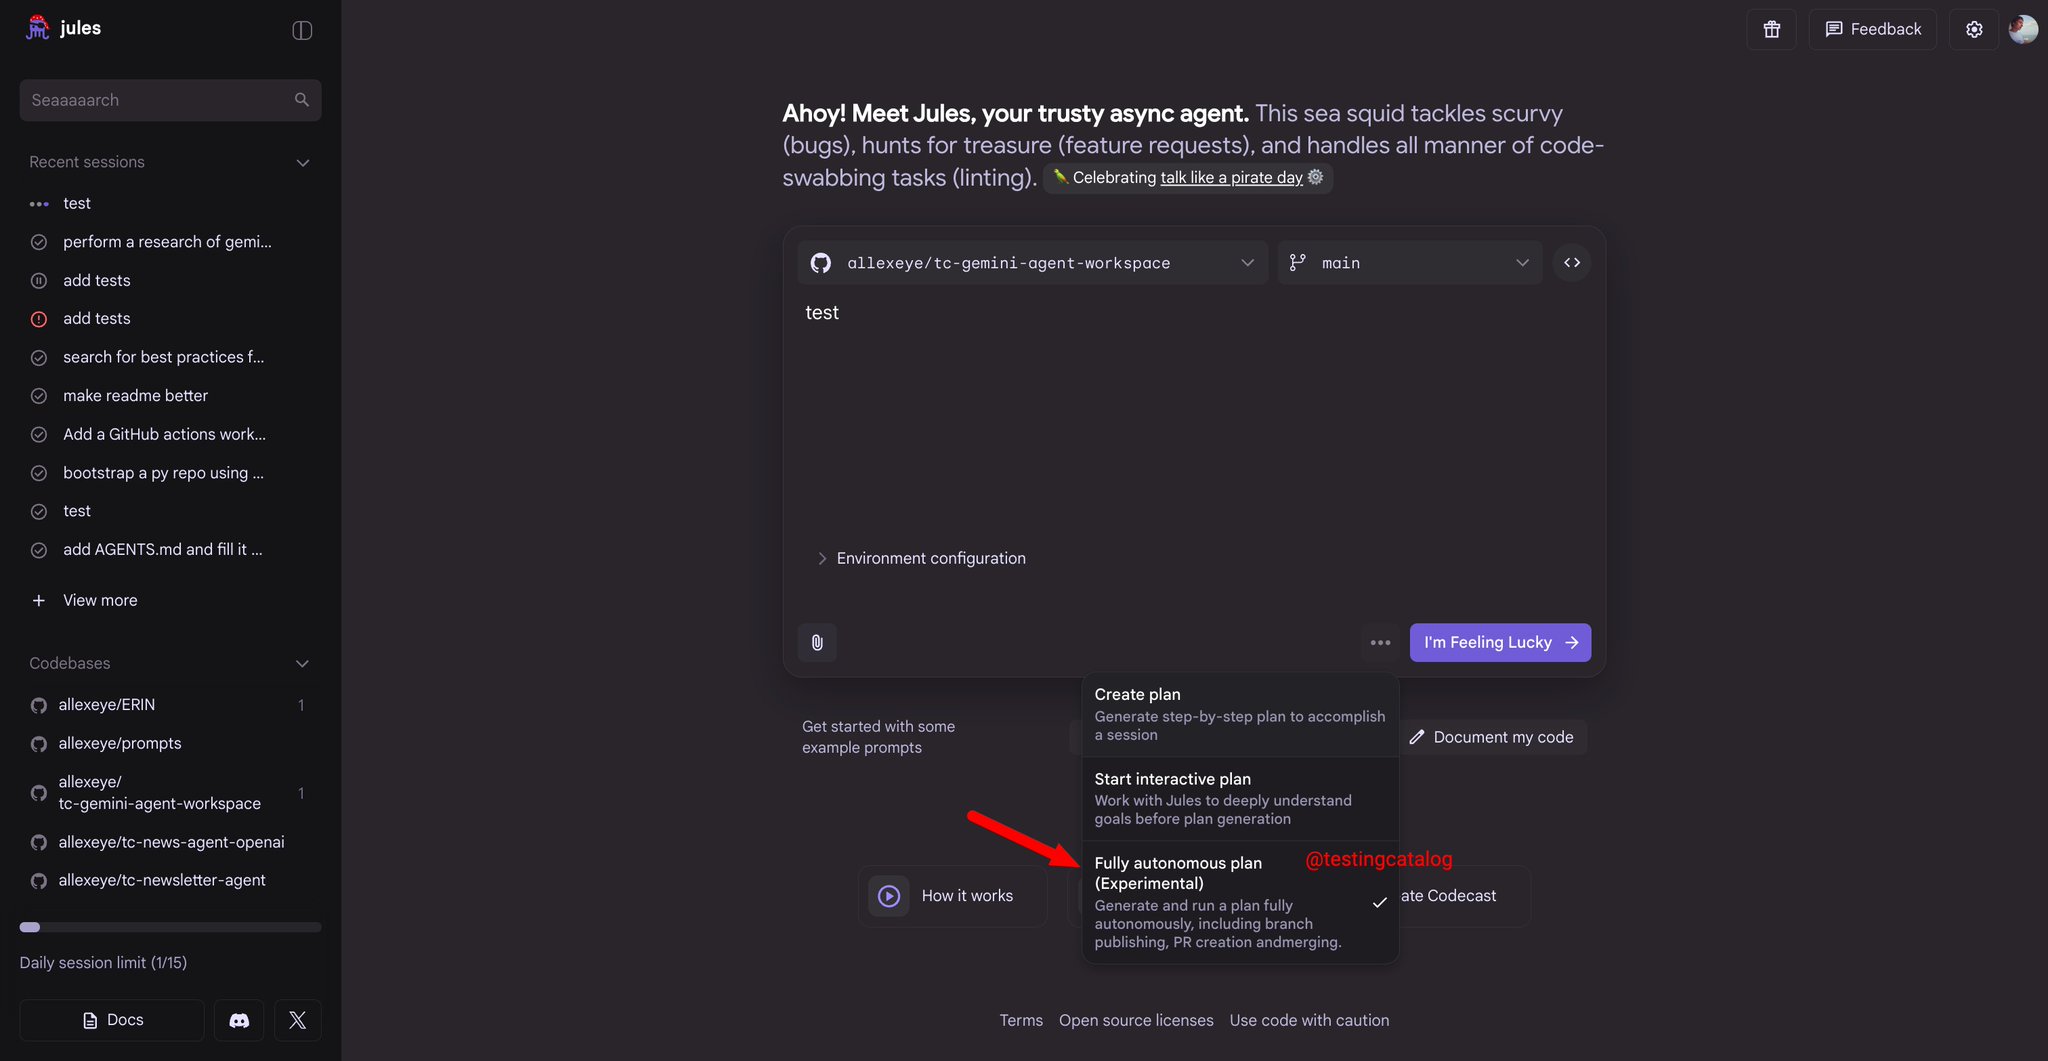Open session 'perform a research of gemi...'
The image size is (2048, 1061).
(x=167, y=242)
